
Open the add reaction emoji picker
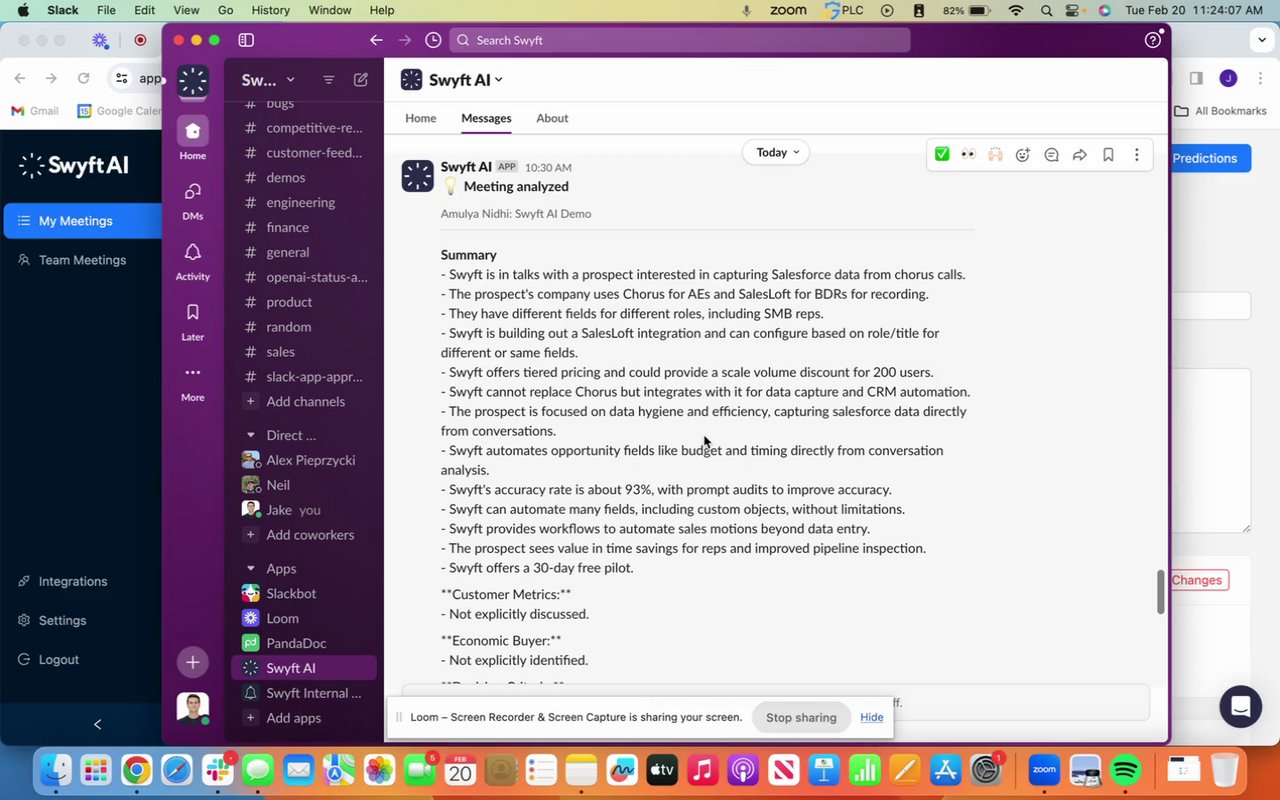point(1023,155)
